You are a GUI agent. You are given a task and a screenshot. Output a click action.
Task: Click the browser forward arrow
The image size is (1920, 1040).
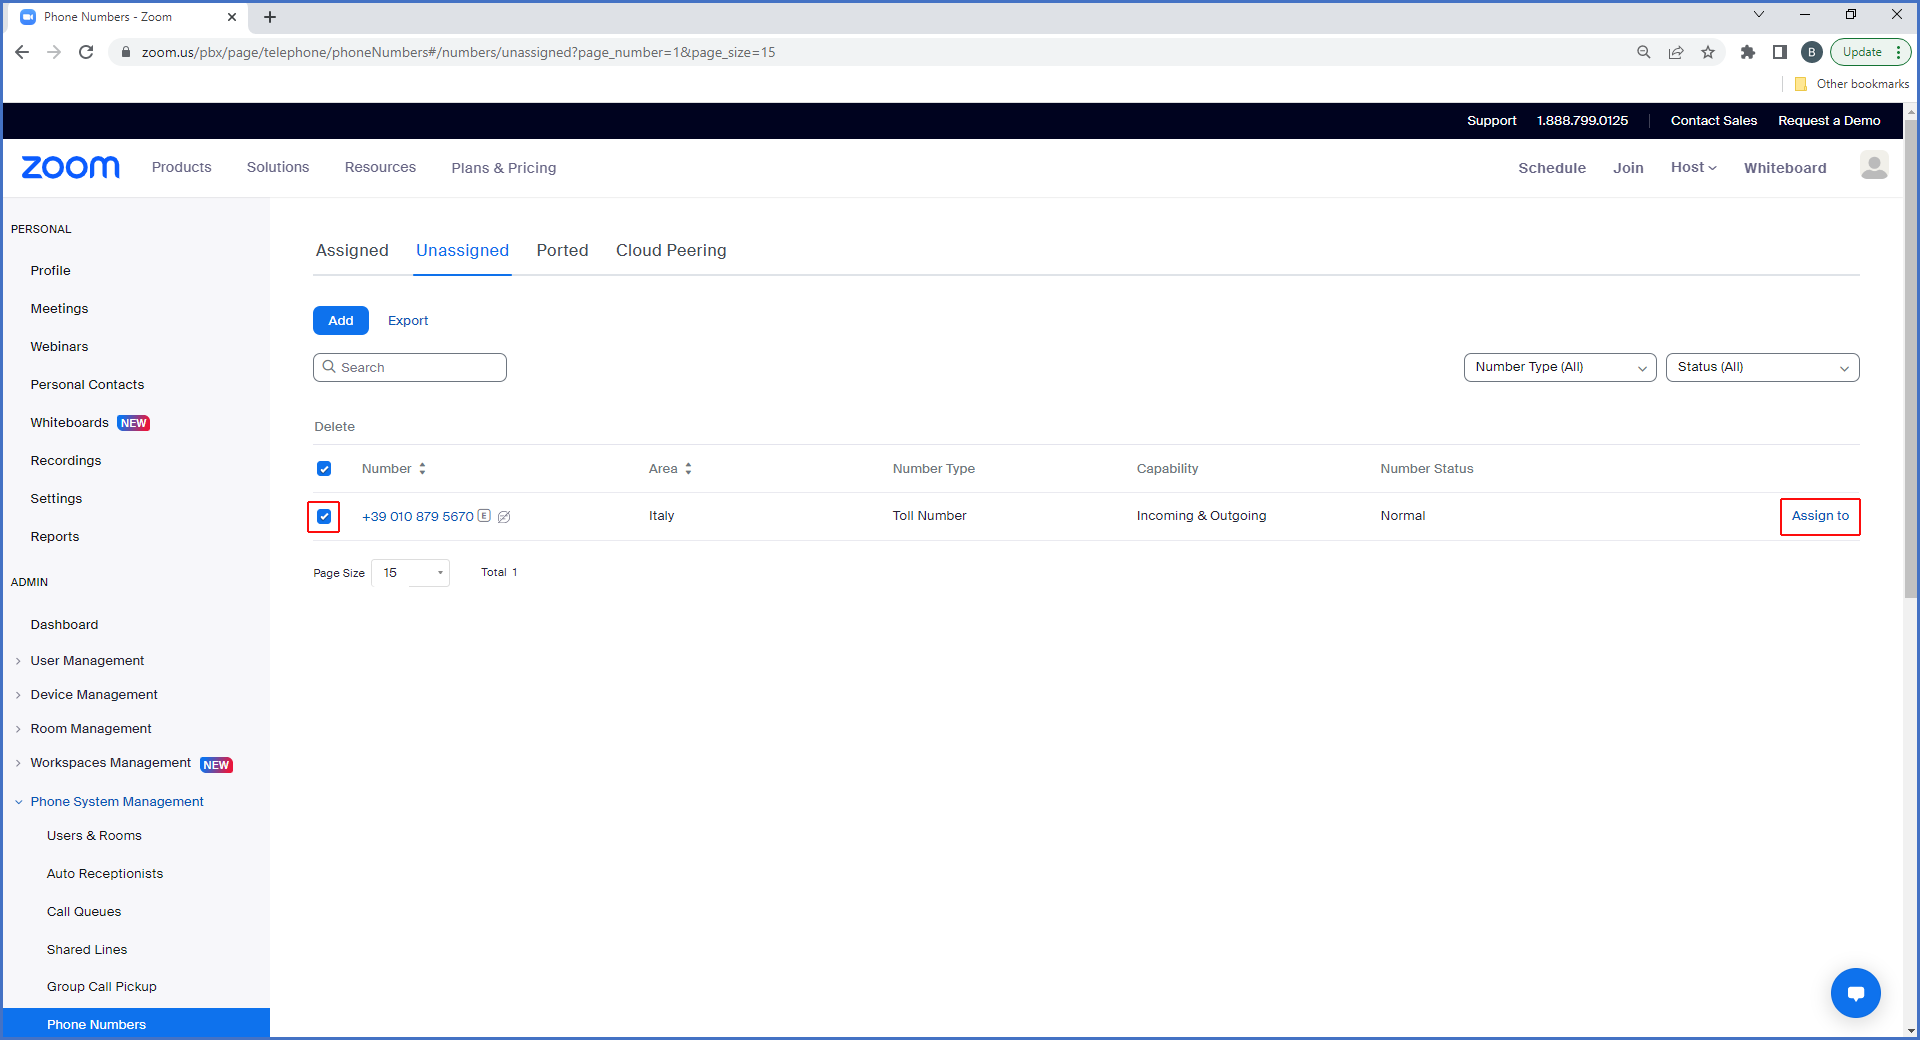54,52
